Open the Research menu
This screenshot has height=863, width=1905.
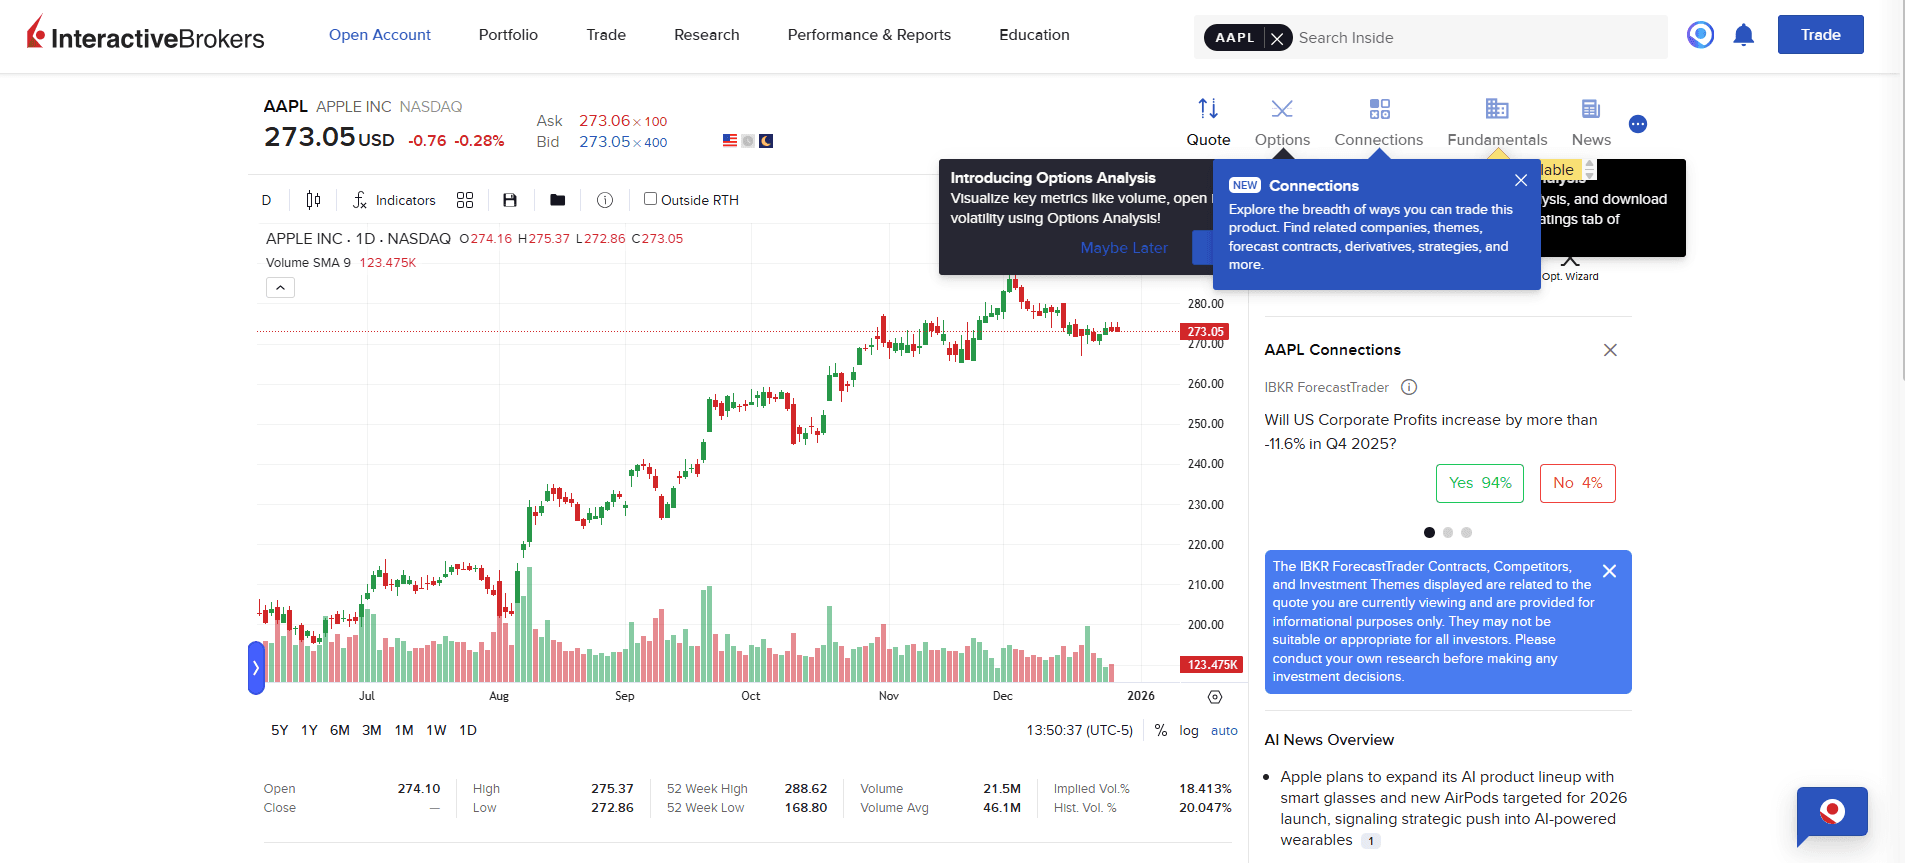[x=707, y=35]
